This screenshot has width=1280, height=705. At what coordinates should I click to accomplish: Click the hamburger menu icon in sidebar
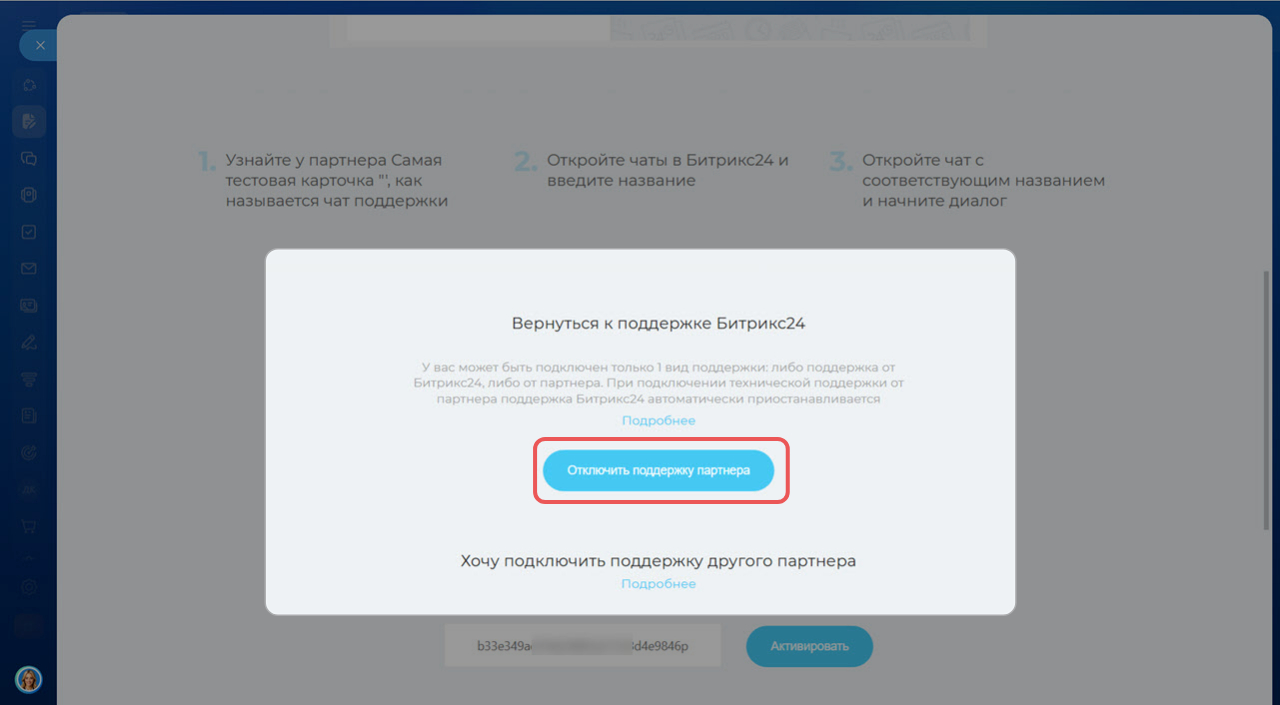click(28, 24)
